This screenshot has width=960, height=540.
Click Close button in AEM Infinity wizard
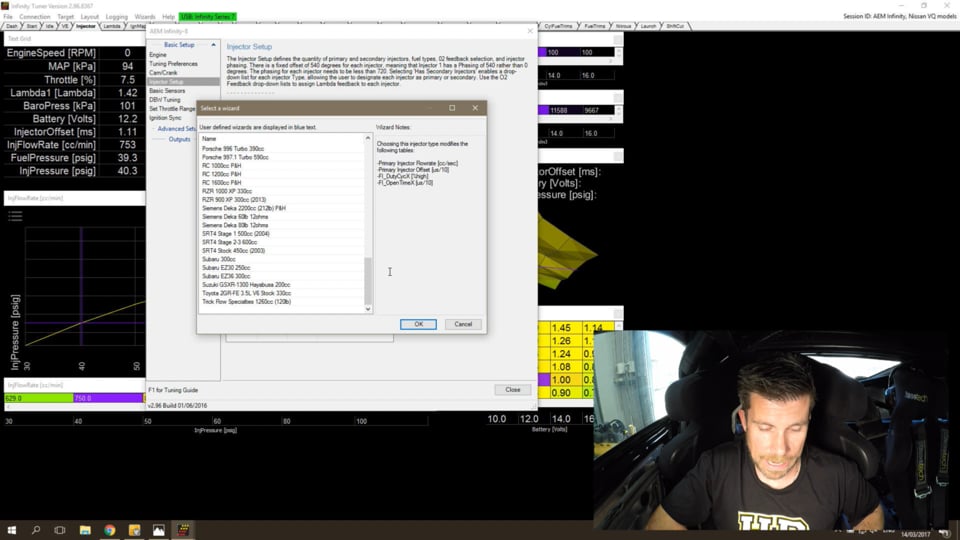pos(512,389)
